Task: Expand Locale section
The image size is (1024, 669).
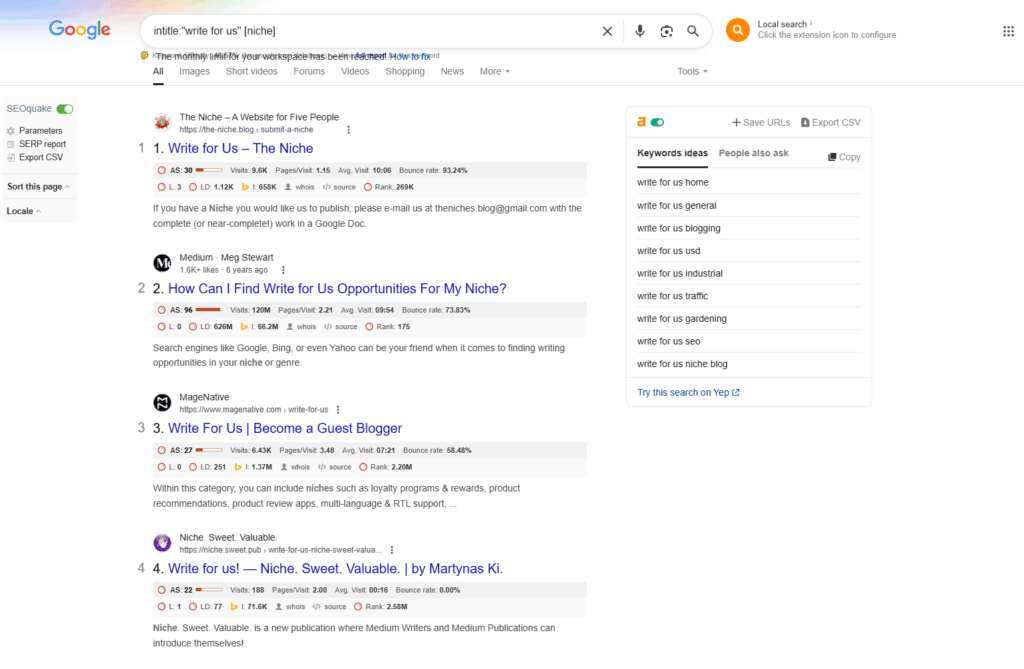Action: tap(24, 211)
